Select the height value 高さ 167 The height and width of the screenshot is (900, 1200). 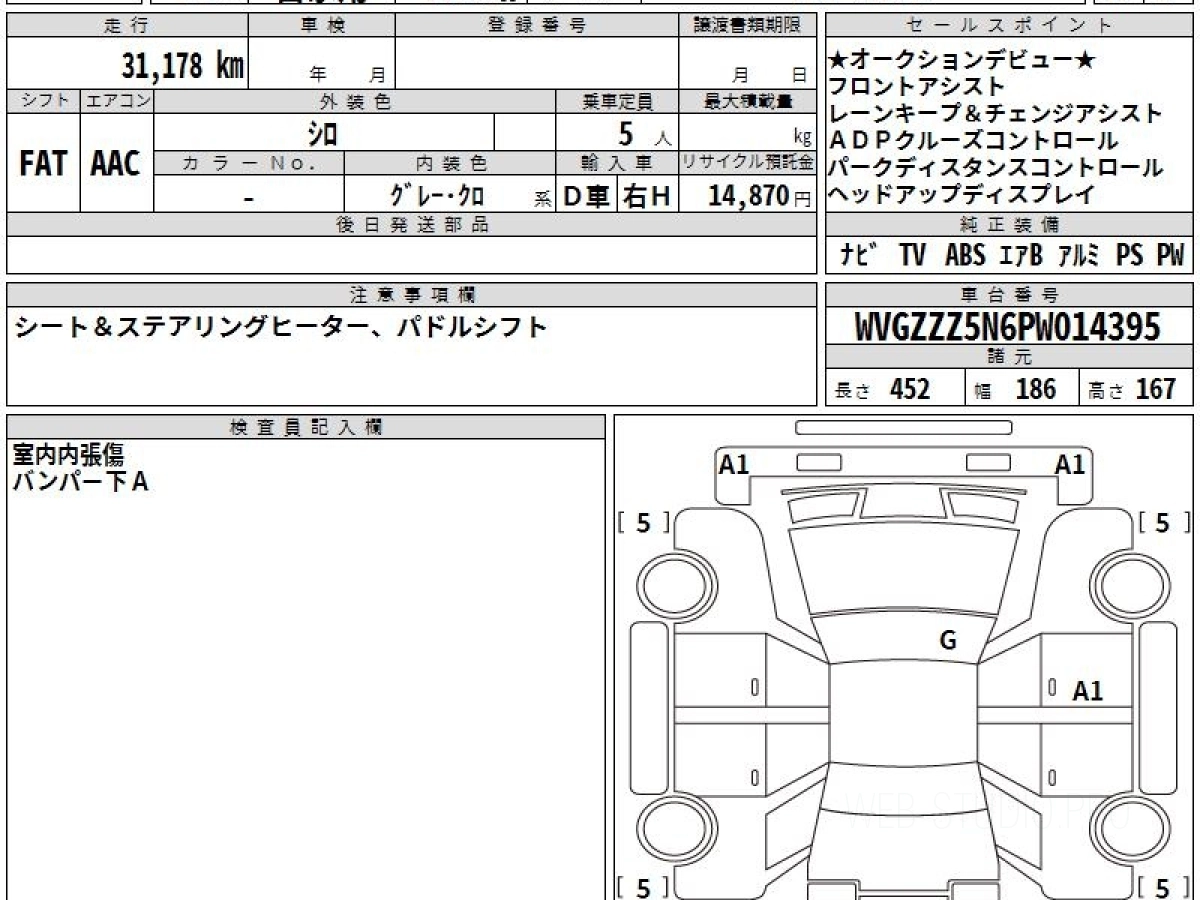[x=1134, y=389]
